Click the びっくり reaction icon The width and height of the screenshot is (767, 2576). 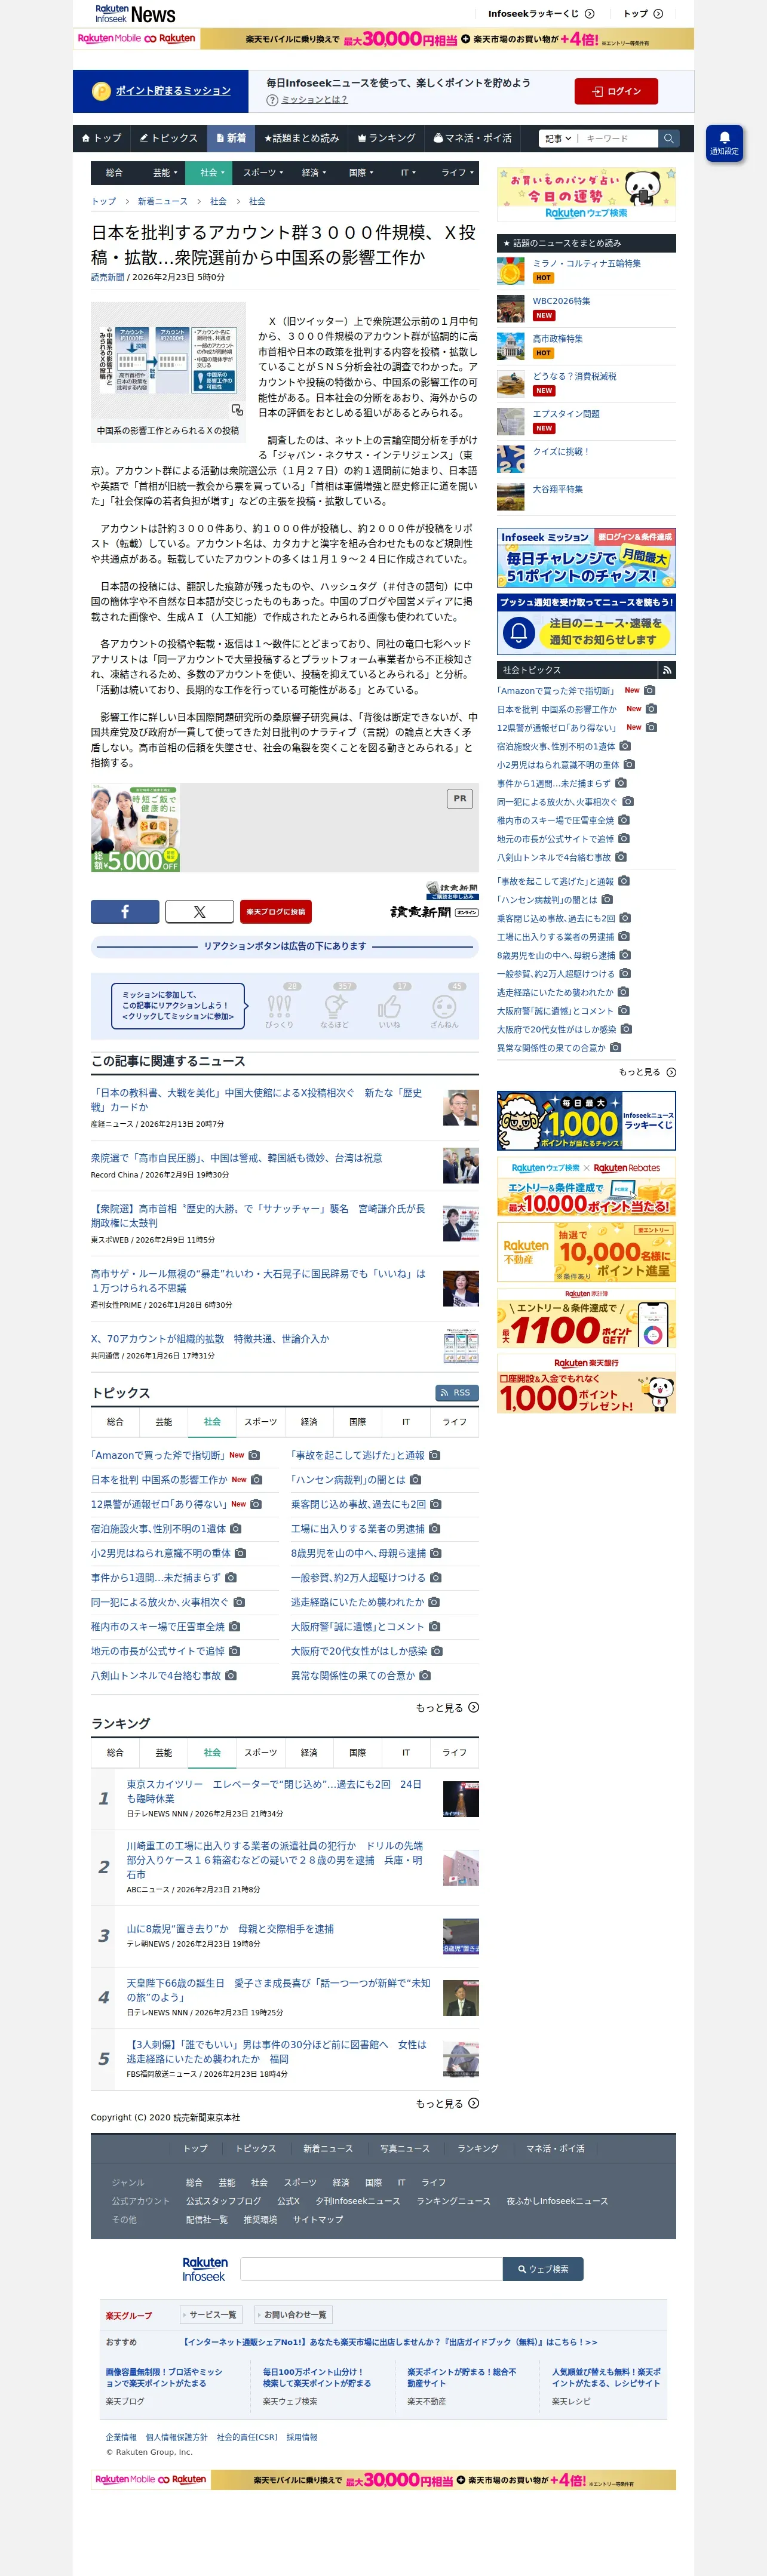pos(279,1006)
